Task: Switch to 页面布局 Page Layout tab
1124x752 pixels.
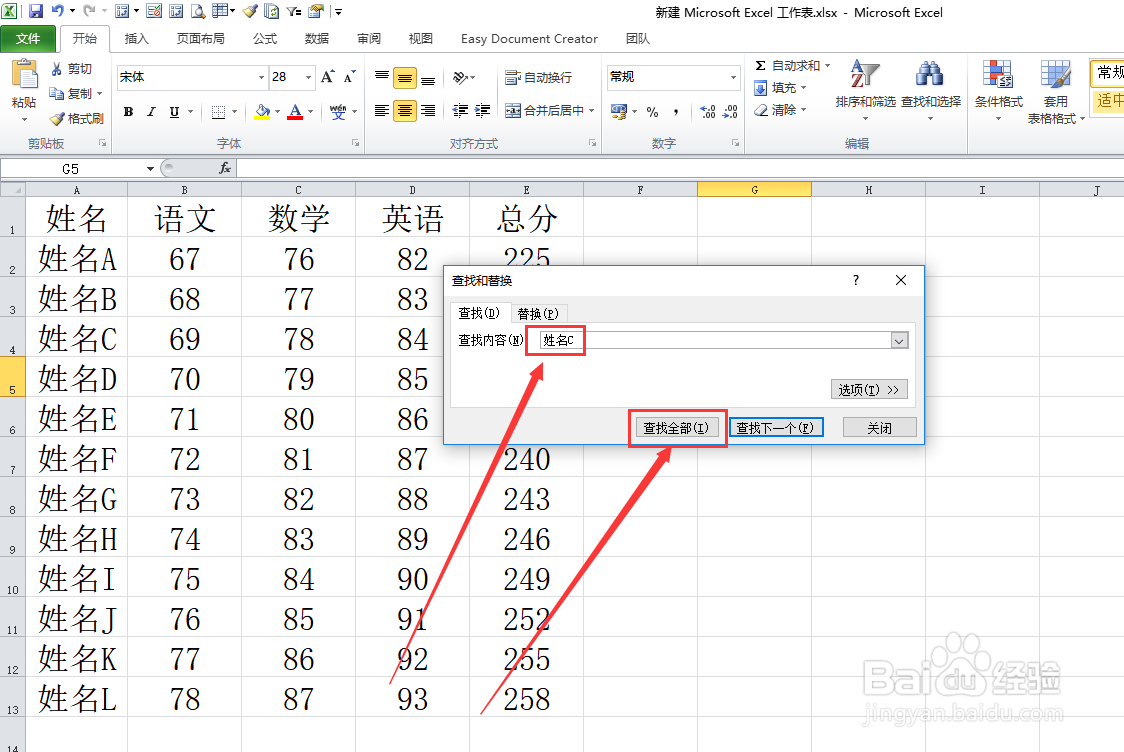Action: (x=201, y=39)
